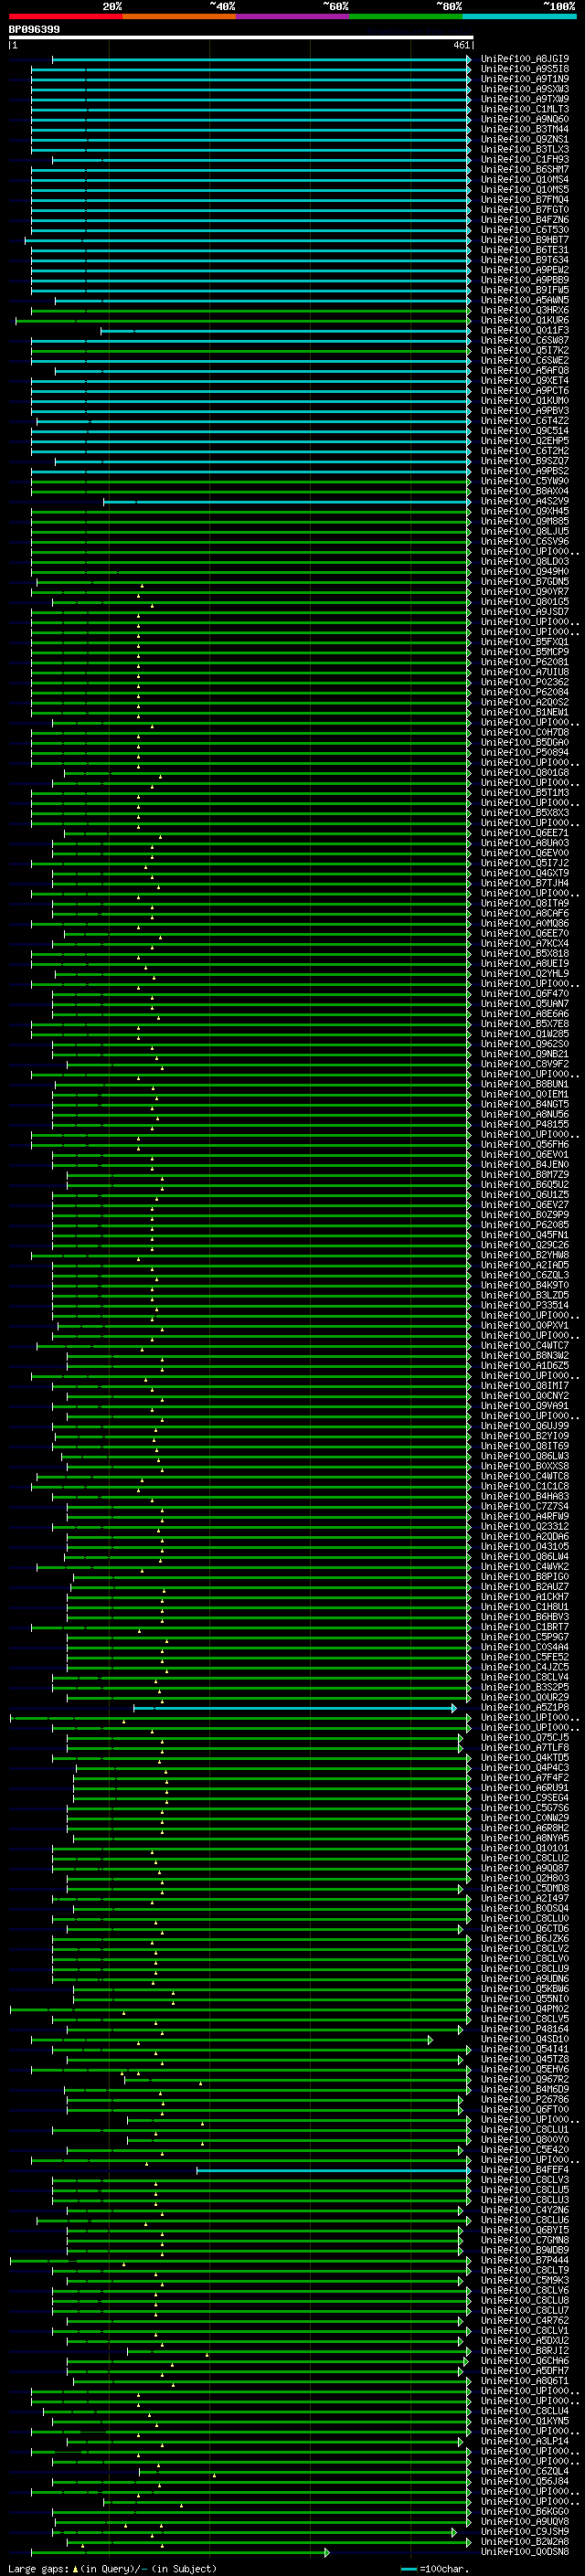Select hit label UniRef100_Q011F3
The height and width of the screenshot is (2576, 585).
coord(524,330)
